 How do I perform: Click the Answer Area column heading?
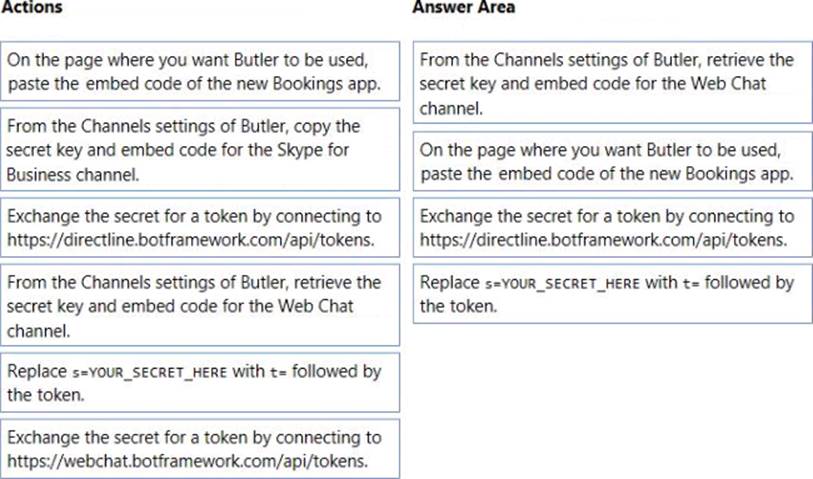464,8
